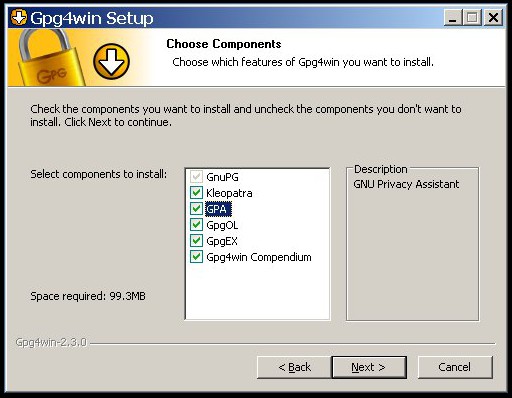Click the disabled maximize button
512x398 pixels.
472,17
